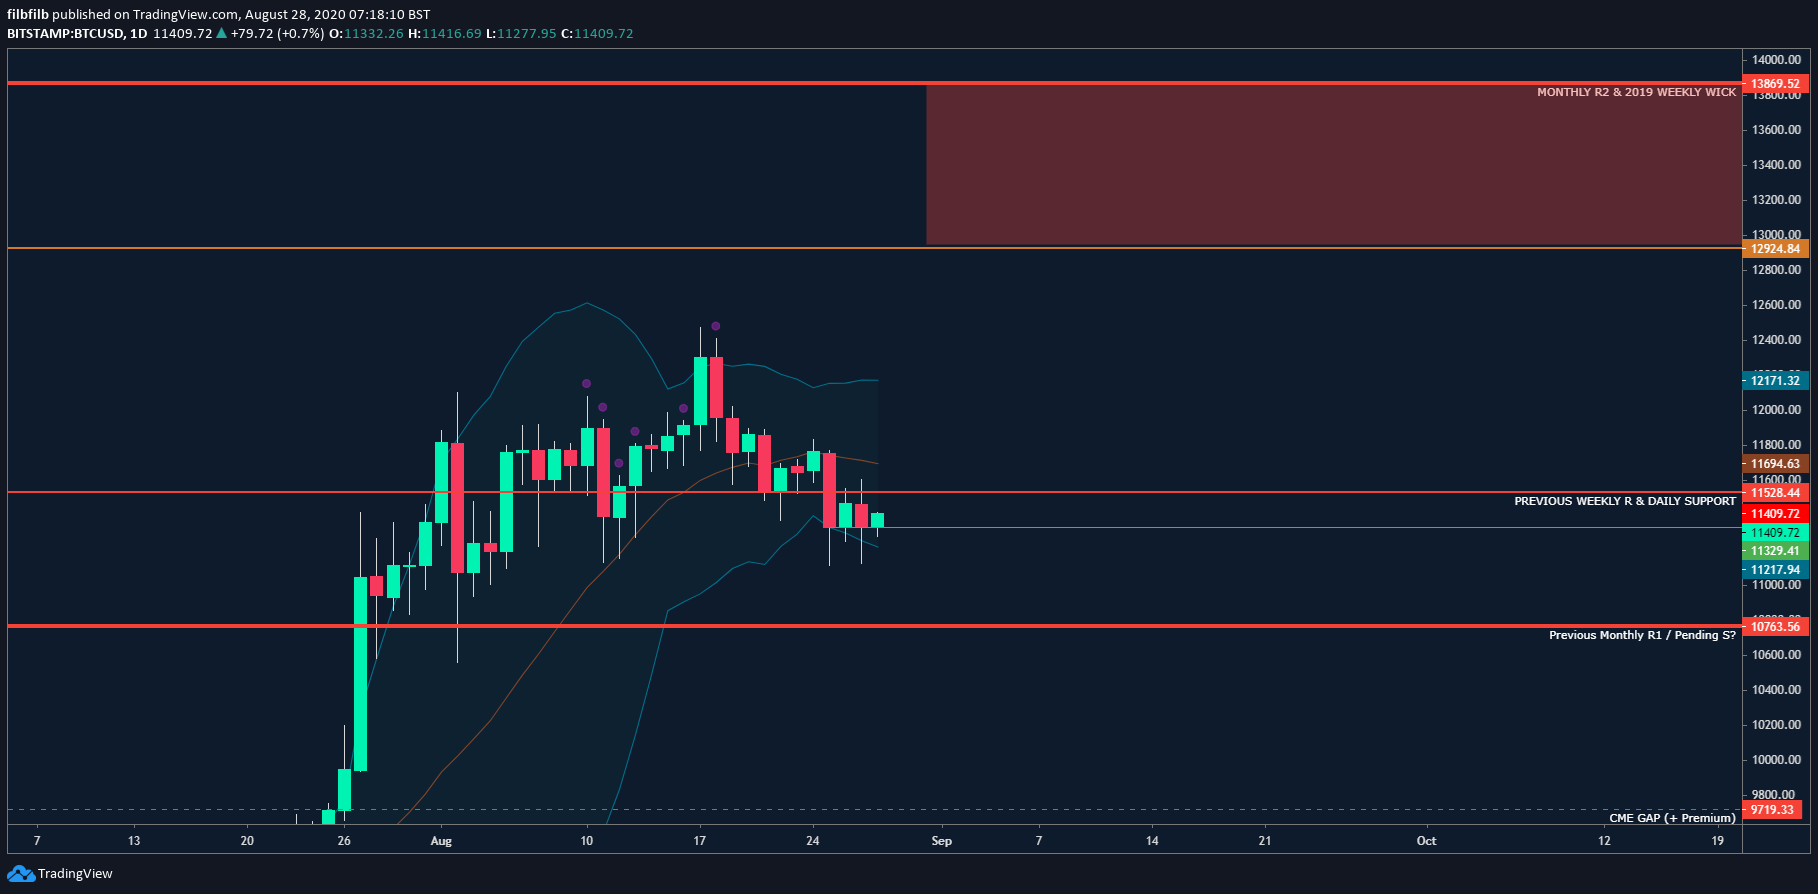Screen dimensions: 1818x894
Task: Select the MONTHLY R2 & 2019 WEEKLY WICK label
Action: click(x=1636, y=92)
